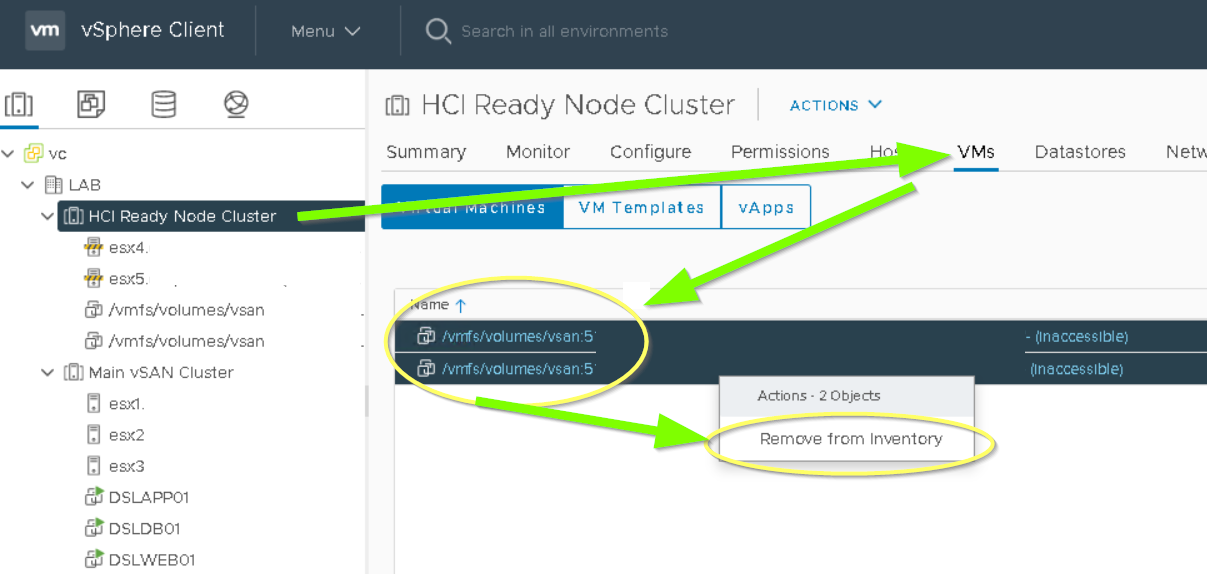Click the VMware vm logo
This screenshot has height=574, width=1207.
pos(46,30)
